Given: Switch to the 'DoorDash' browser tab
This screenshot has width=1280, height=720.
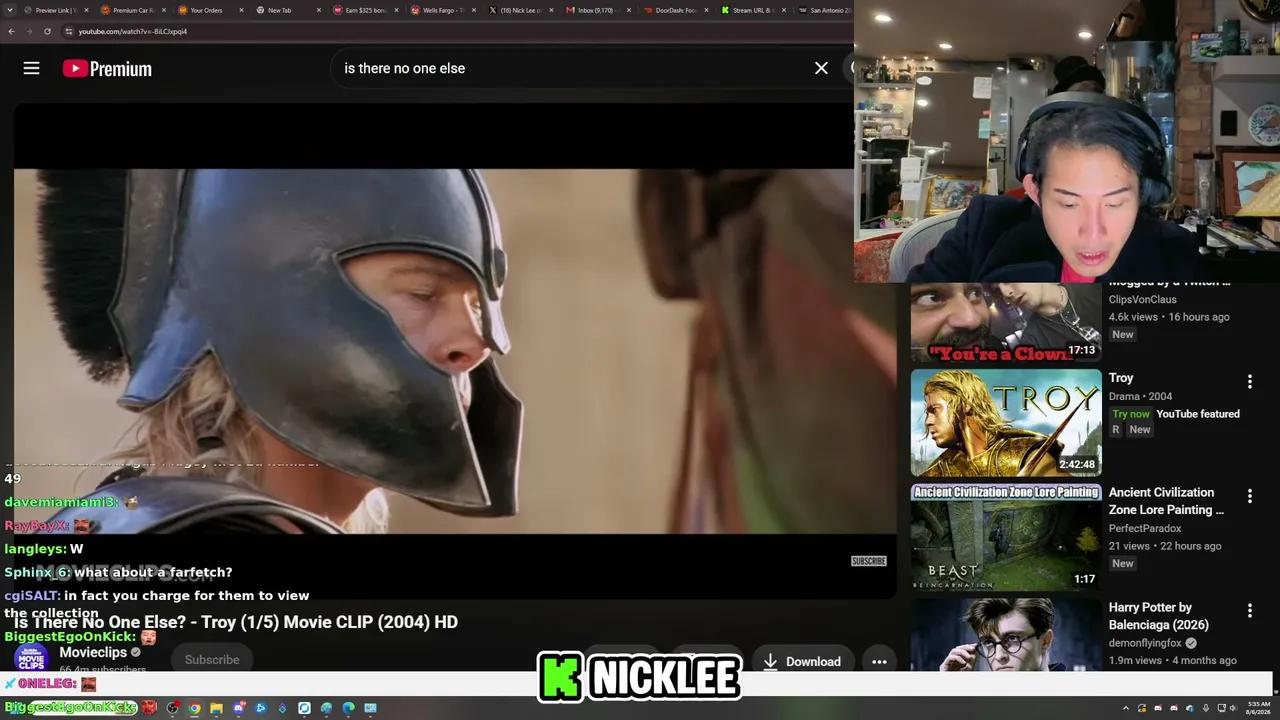Looking at the screenshot, I should tap(675, 10).
